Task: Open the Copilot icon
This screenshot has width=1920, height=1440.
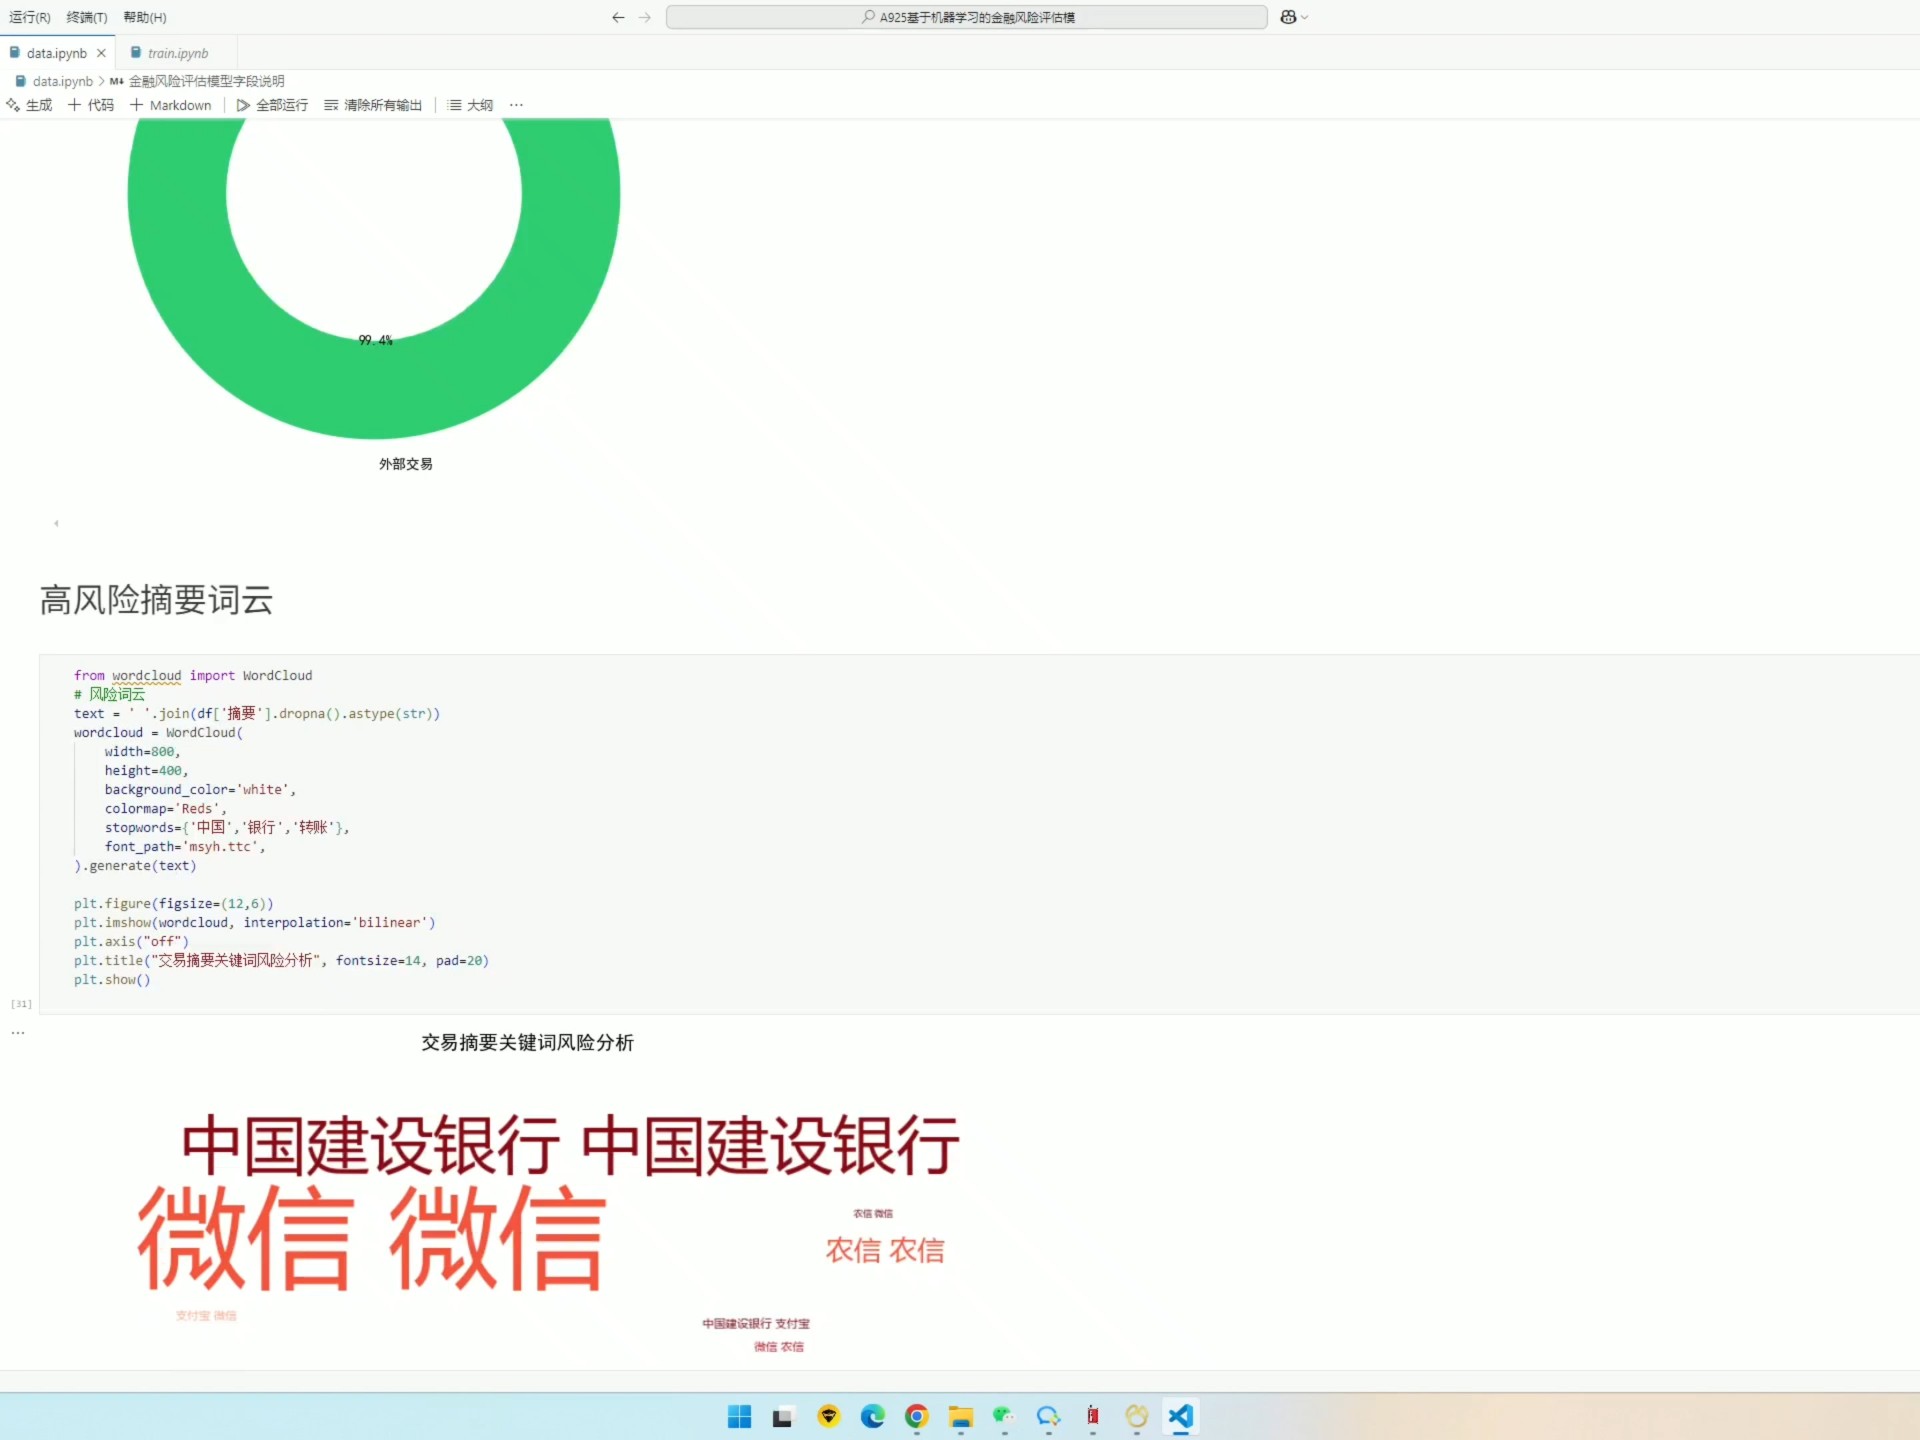Action: point(1288,17)
